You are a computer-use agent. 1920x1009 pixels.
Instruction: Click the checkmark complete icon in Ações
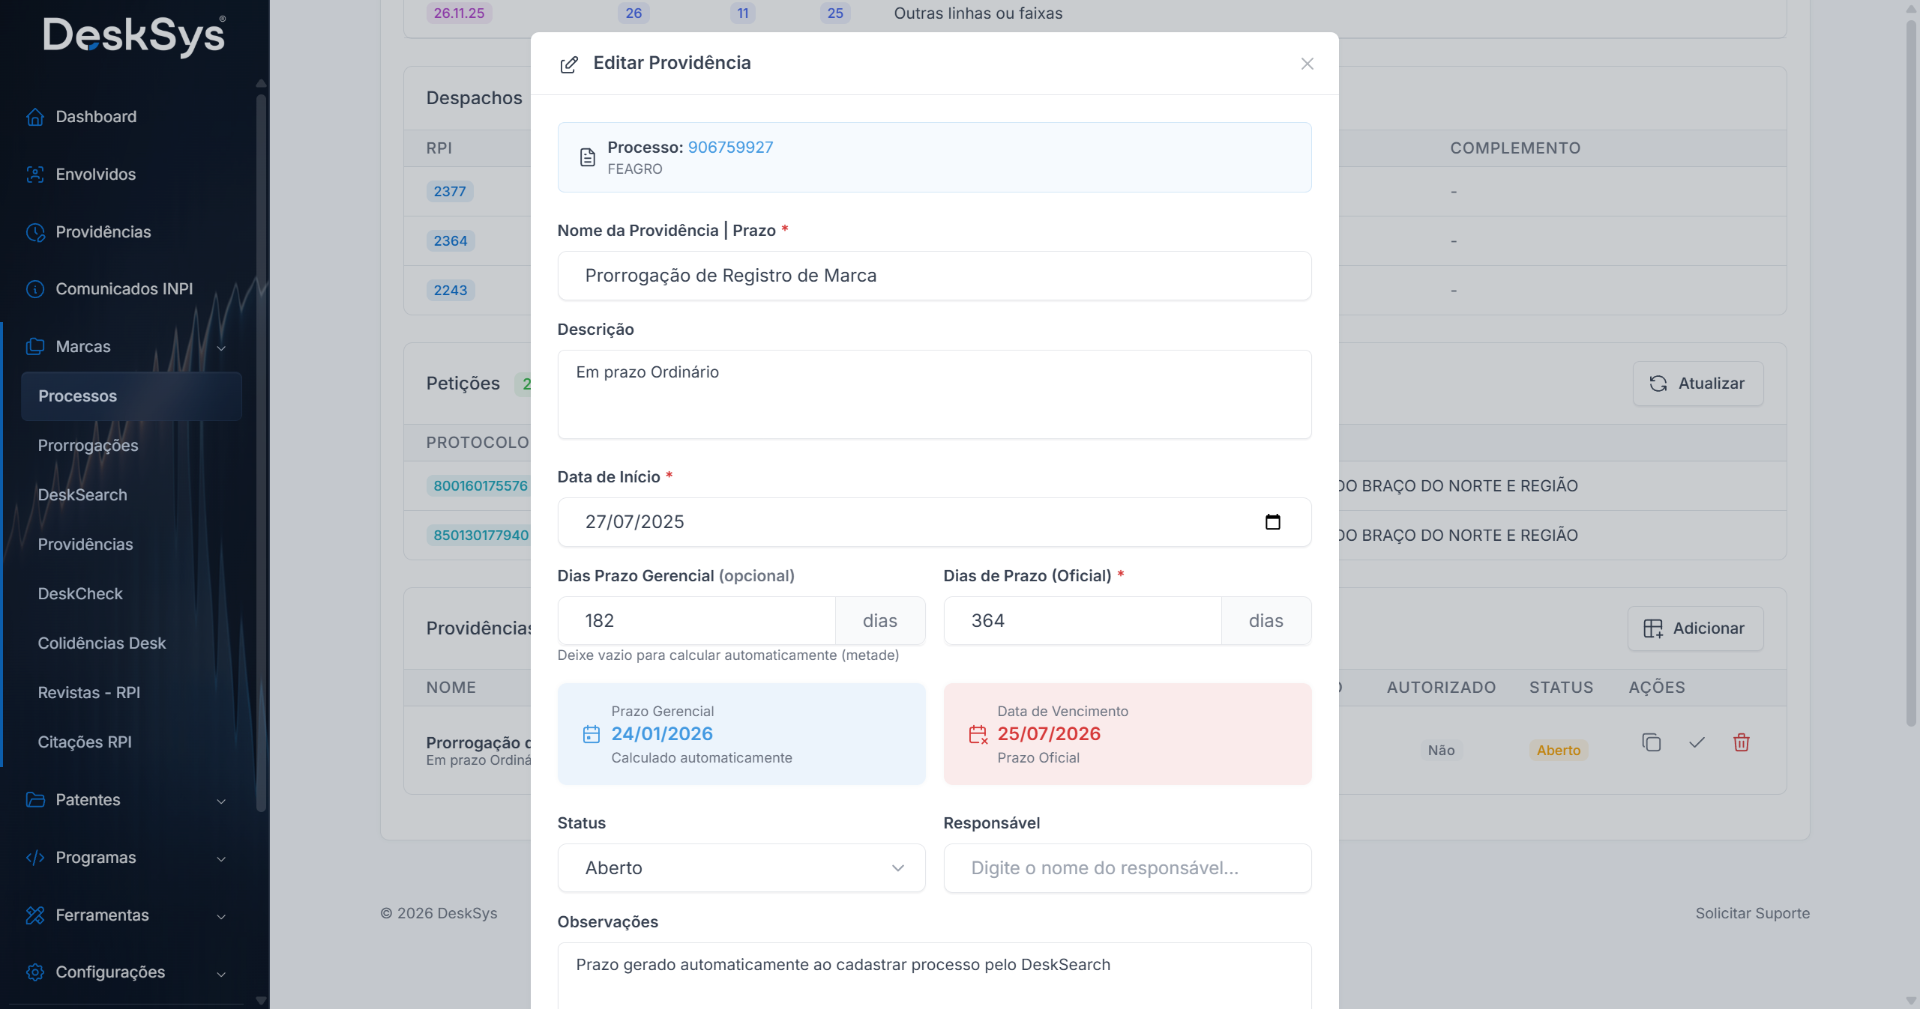point(1696,742)
